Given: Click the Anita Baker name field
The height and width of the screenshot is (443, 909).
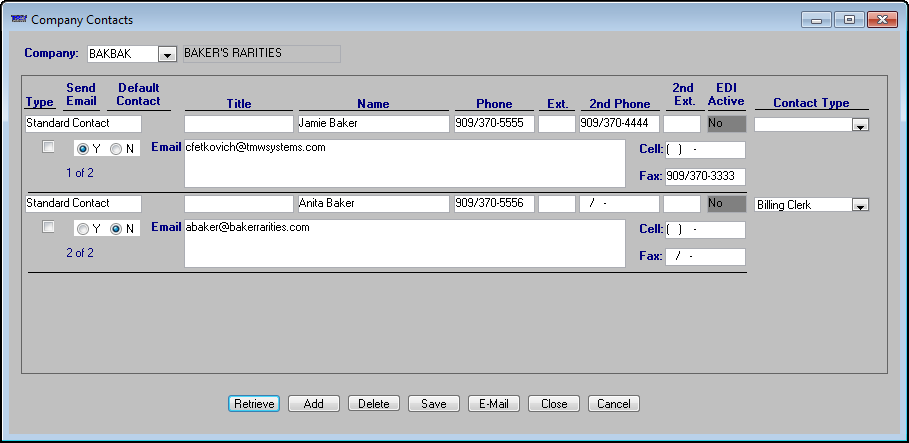Looking at the screenshot, I should (x=373, y=204).
